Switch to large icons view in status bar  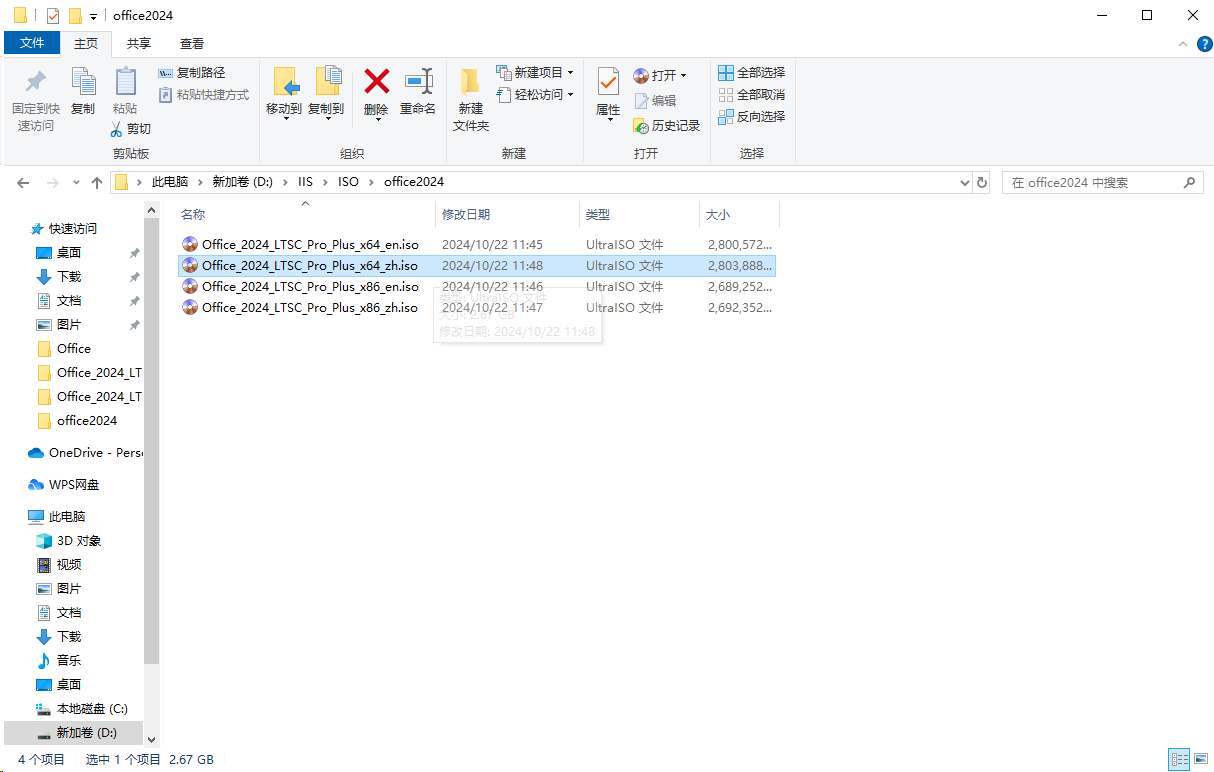[x=1199, y=760]
